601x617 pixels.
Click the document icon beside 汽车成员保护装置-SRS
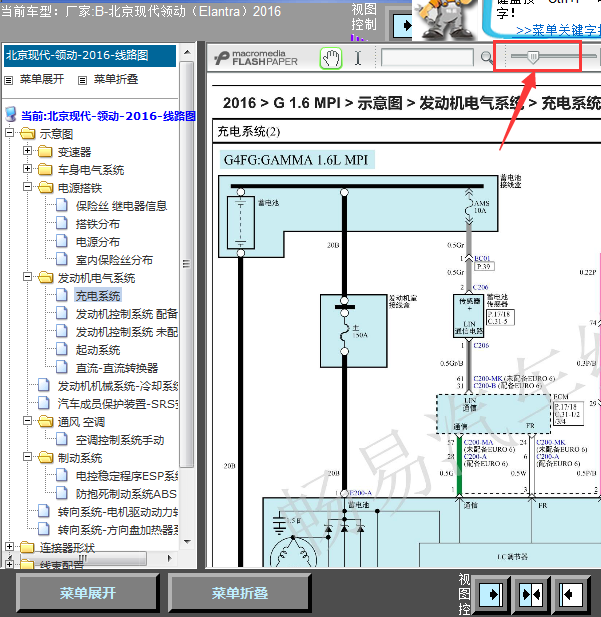click(x=44, y=403)
